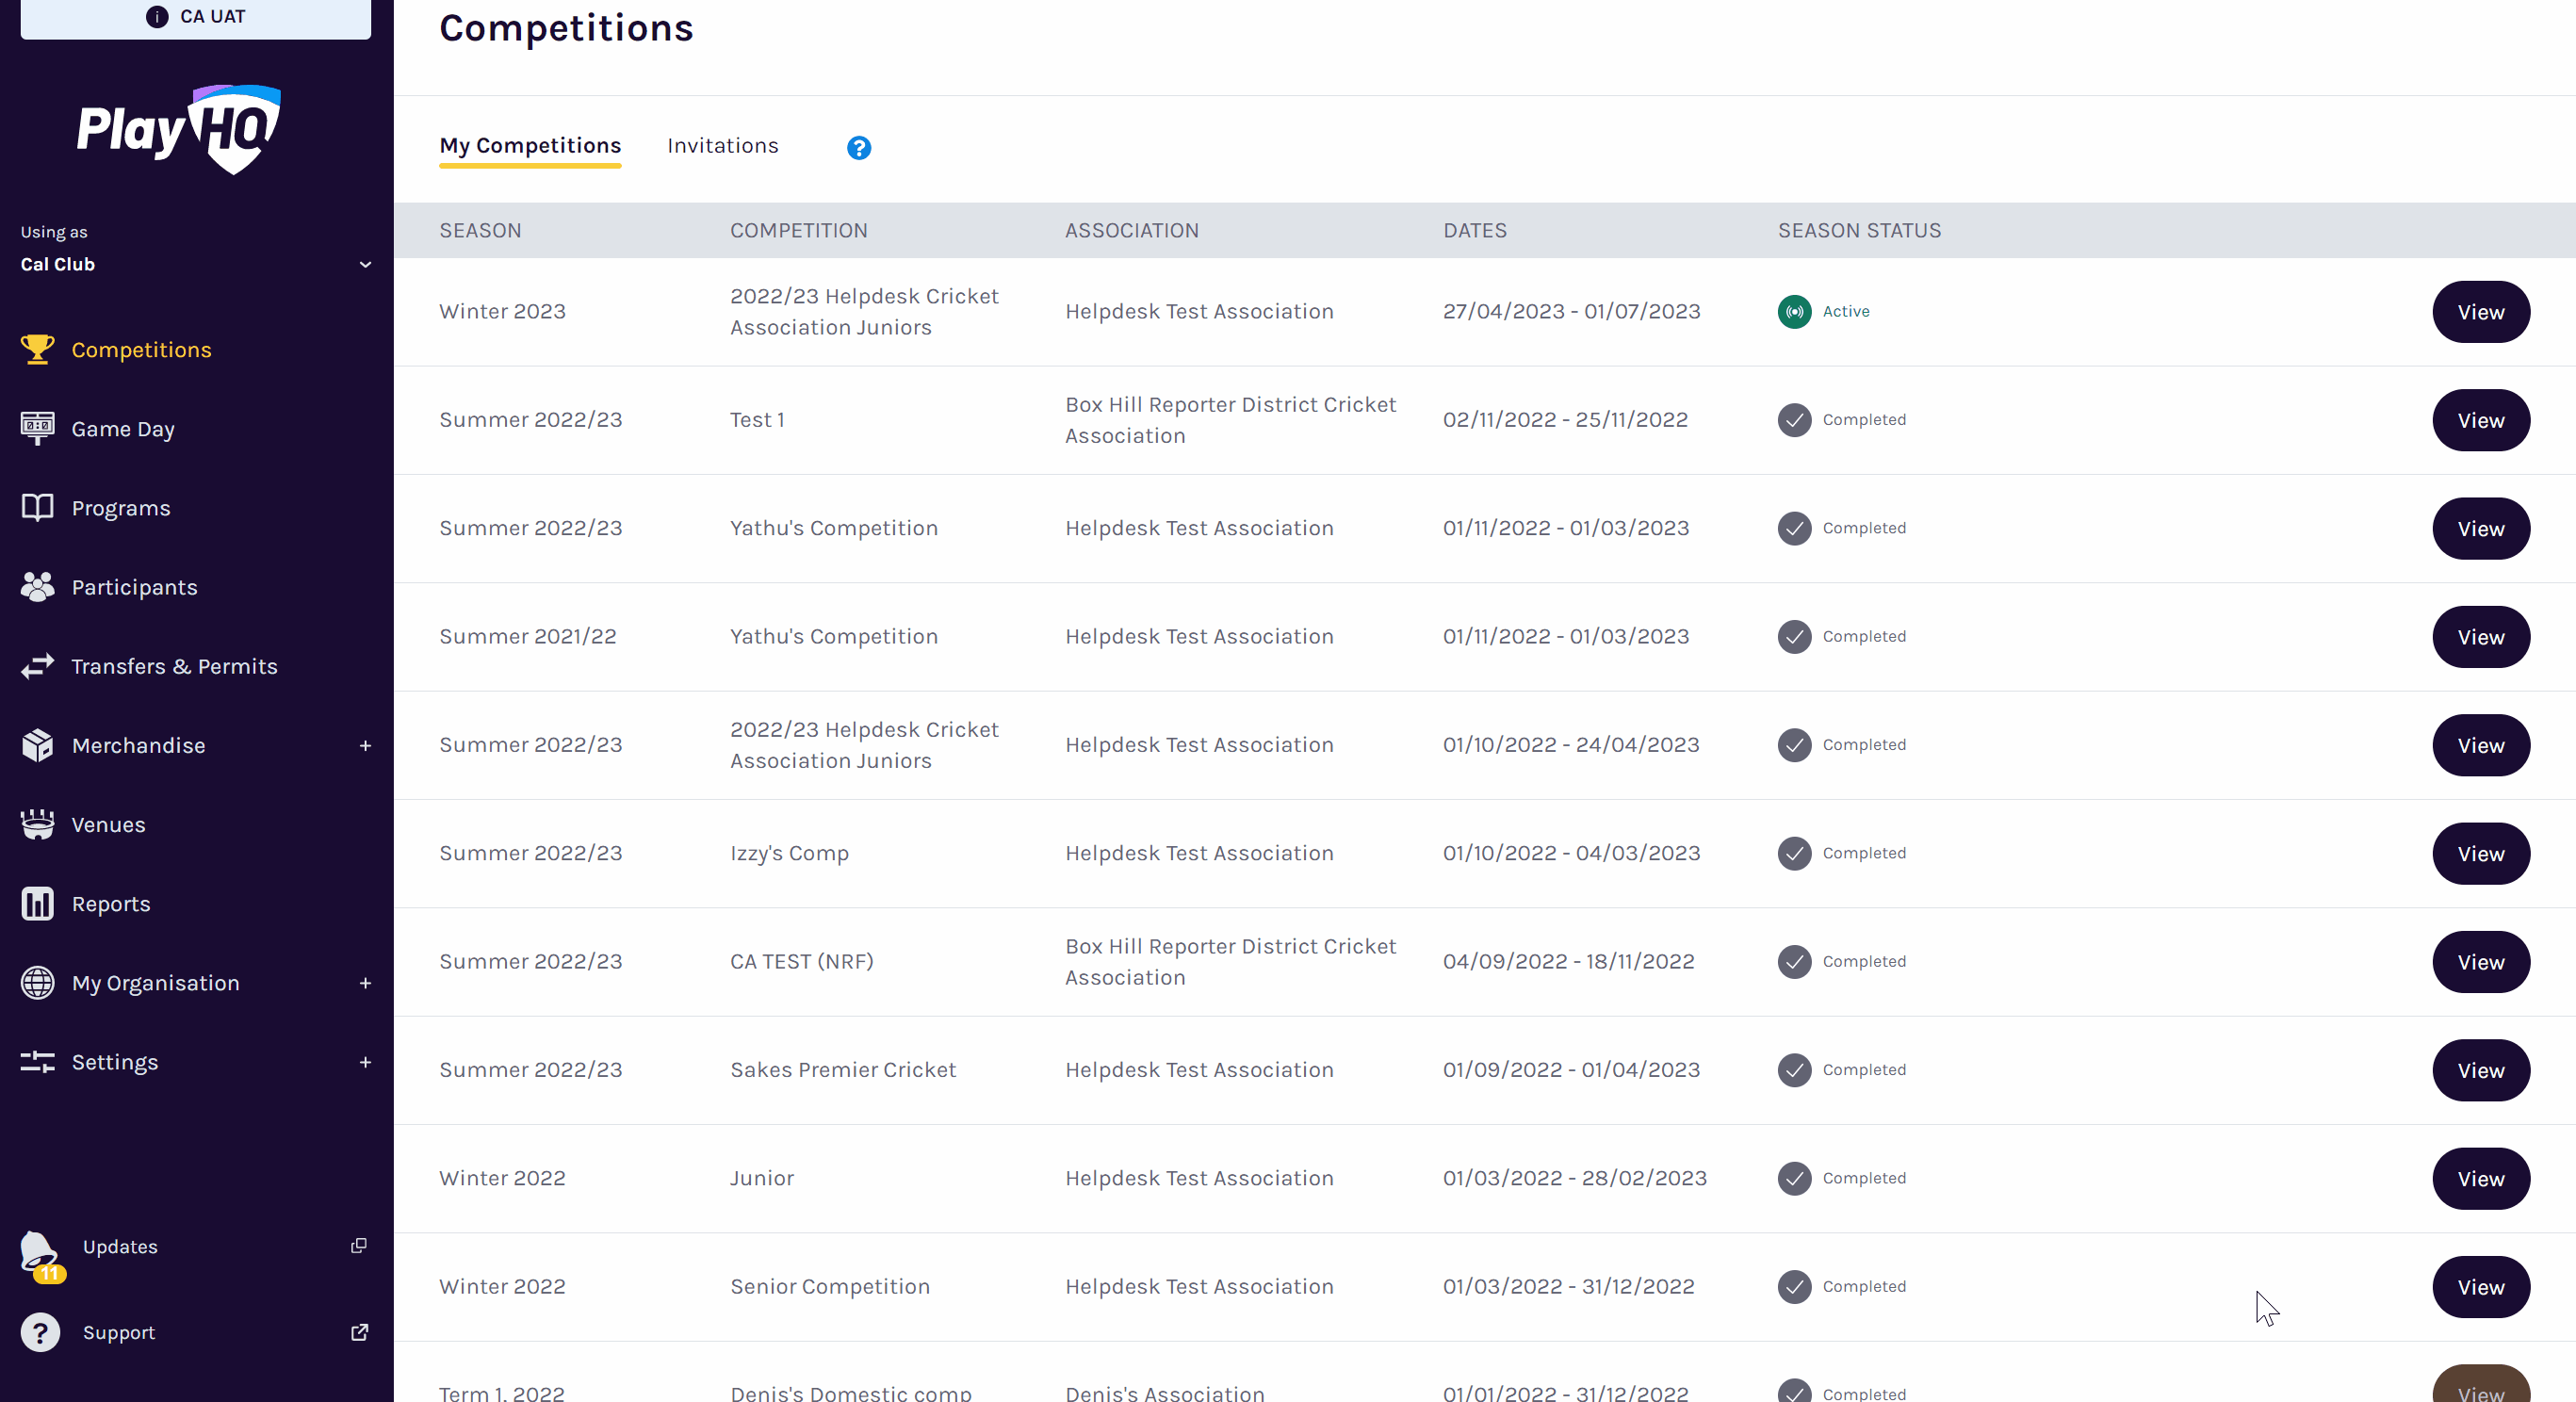
Task: Click the 'Sakes Premier Cricket' competition name
Action: pyautogui.click(x=843, y=1069)
